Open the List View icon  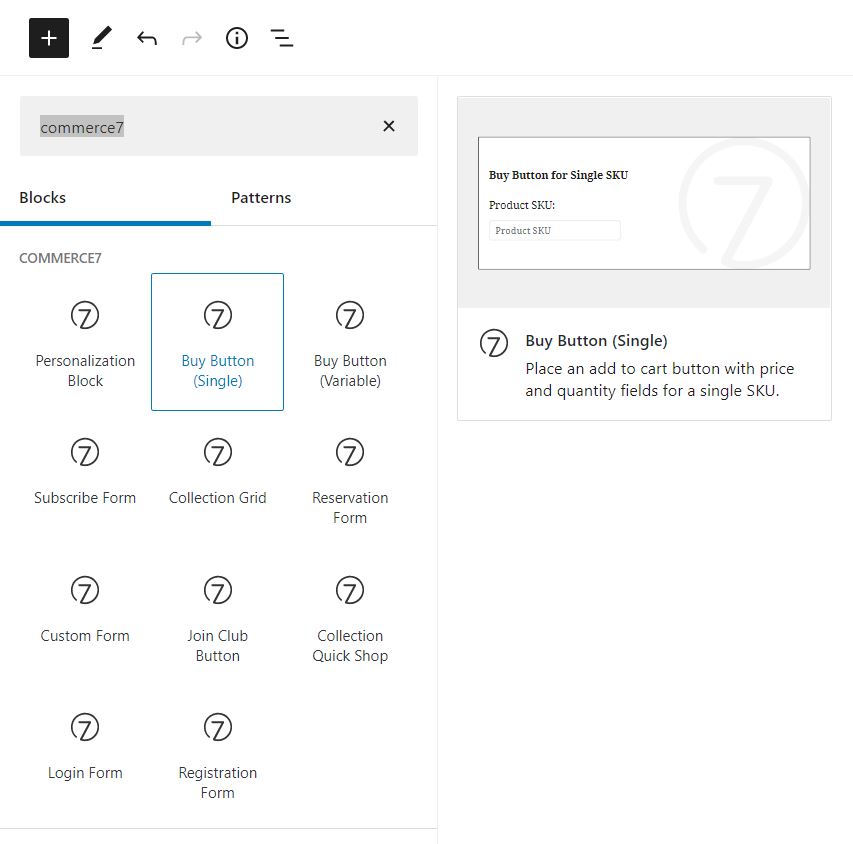pos(282,39)
